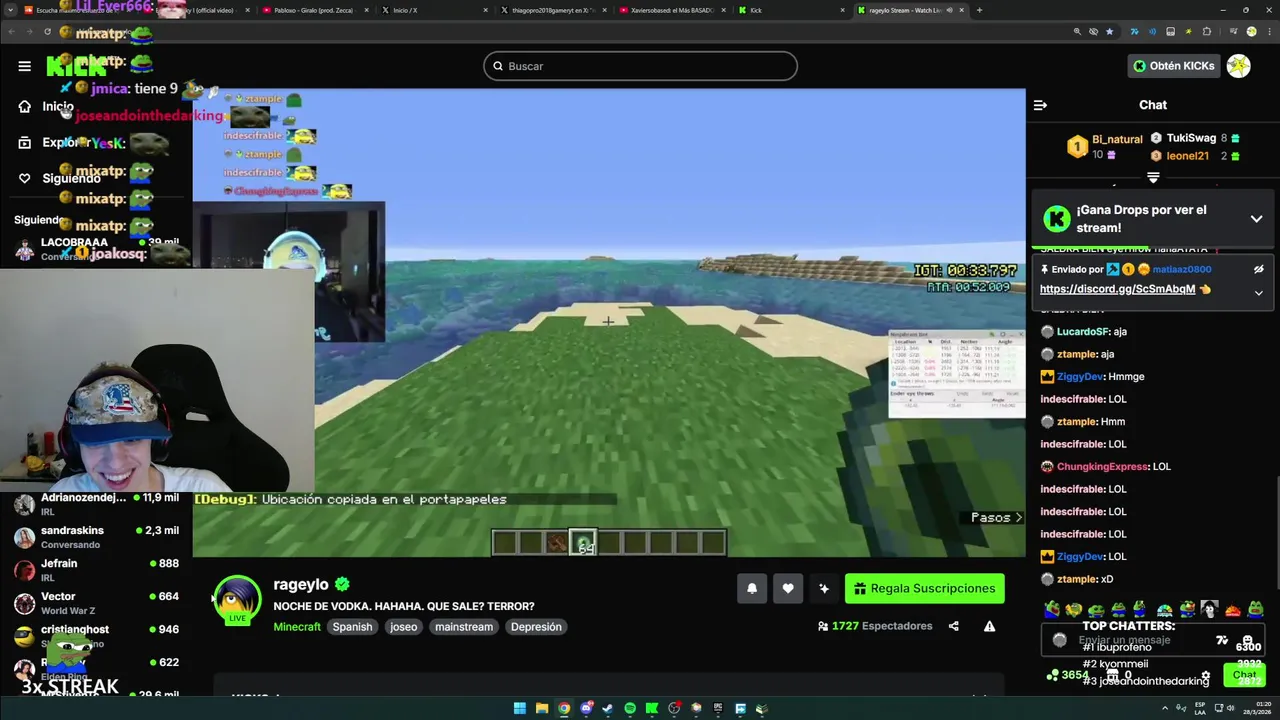Image resolution: width=1280 pixels, height=720 pixels.
Task: Toggle the follow heart button
Action: (x=788, y=589)
